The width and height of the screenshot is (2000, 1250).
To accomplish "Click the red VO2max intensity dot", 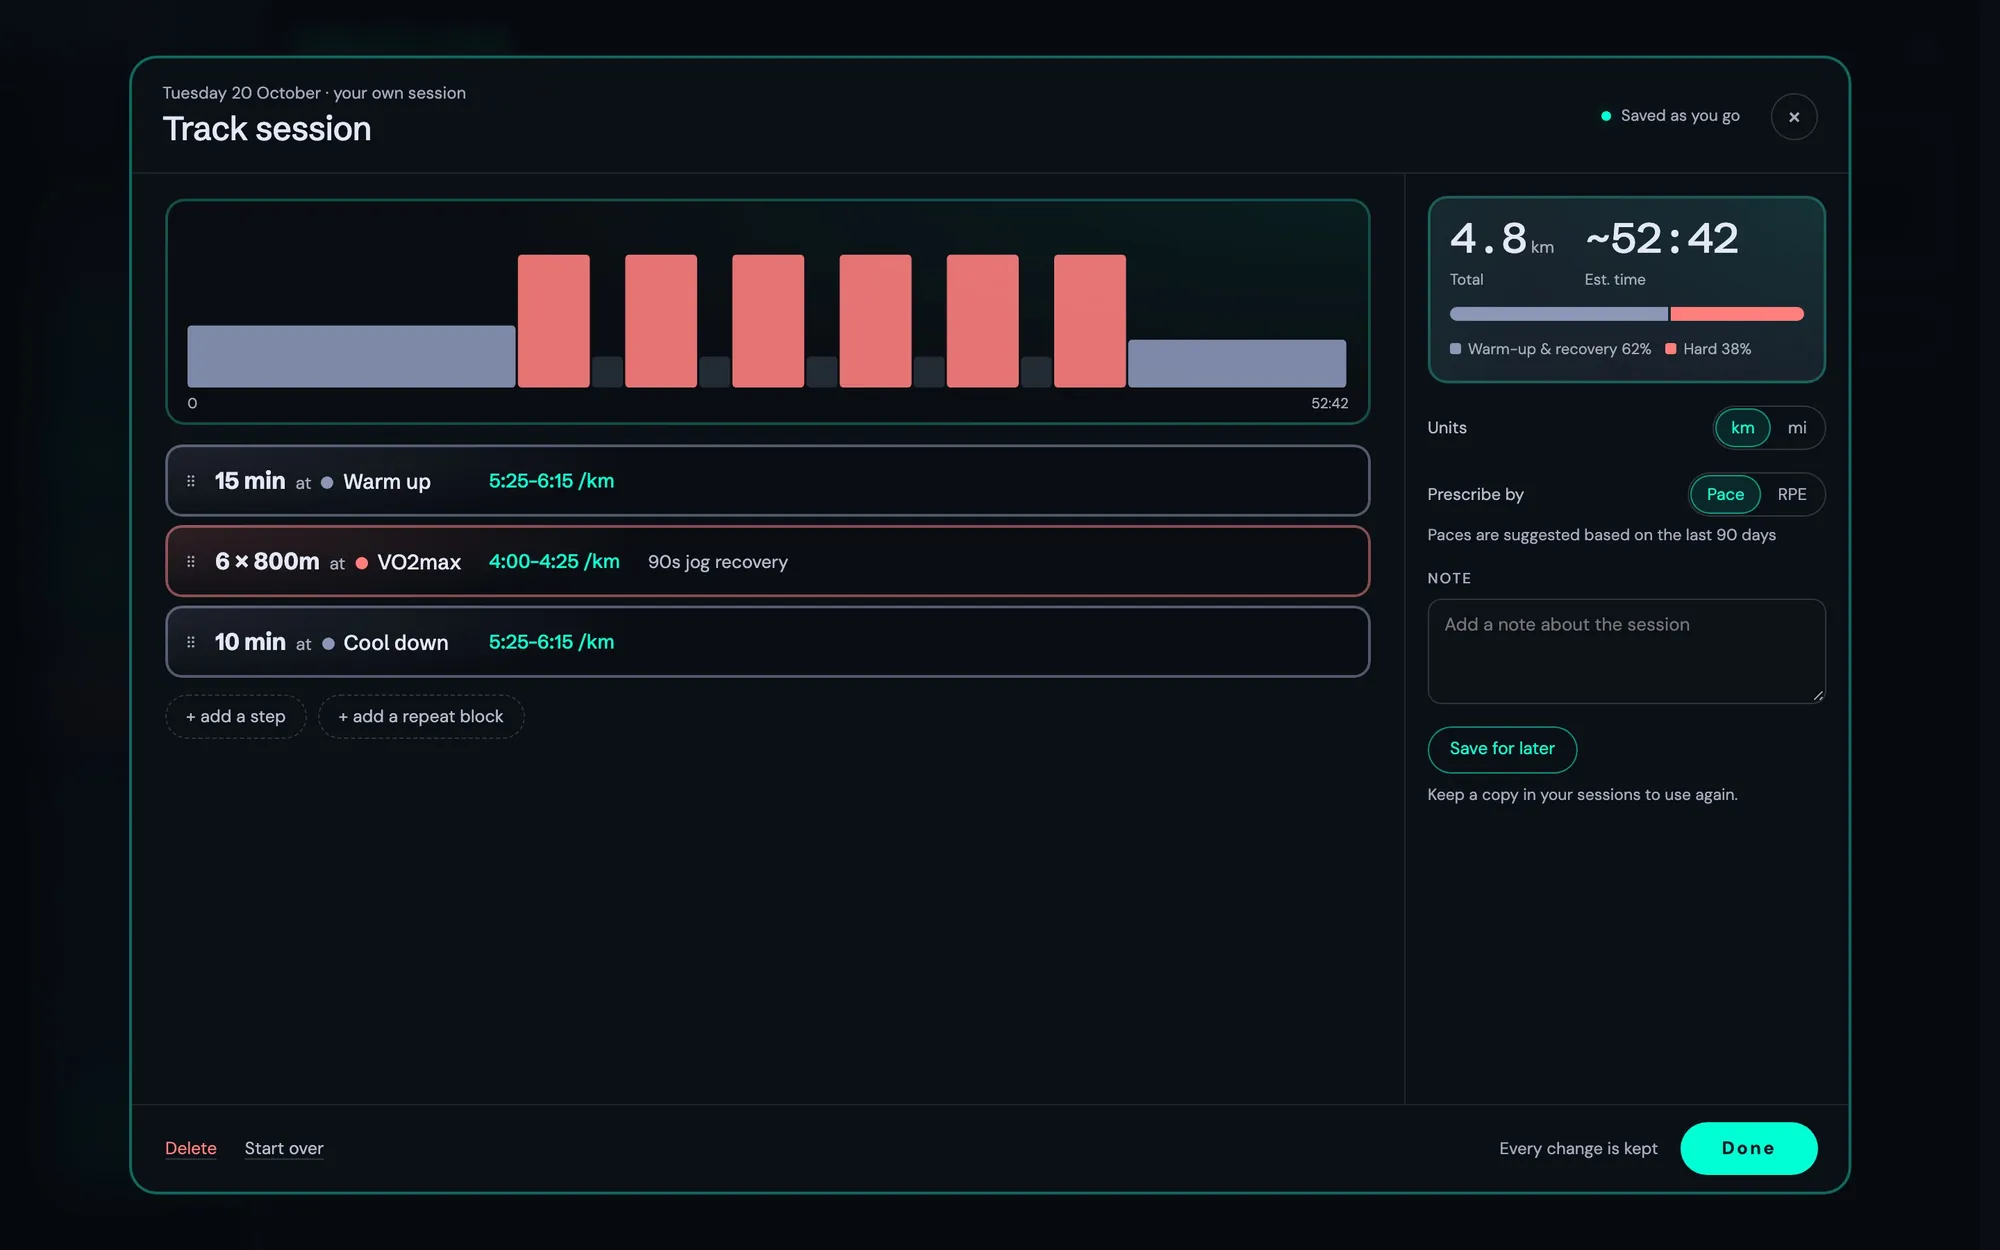I will [x=362, y=564].
